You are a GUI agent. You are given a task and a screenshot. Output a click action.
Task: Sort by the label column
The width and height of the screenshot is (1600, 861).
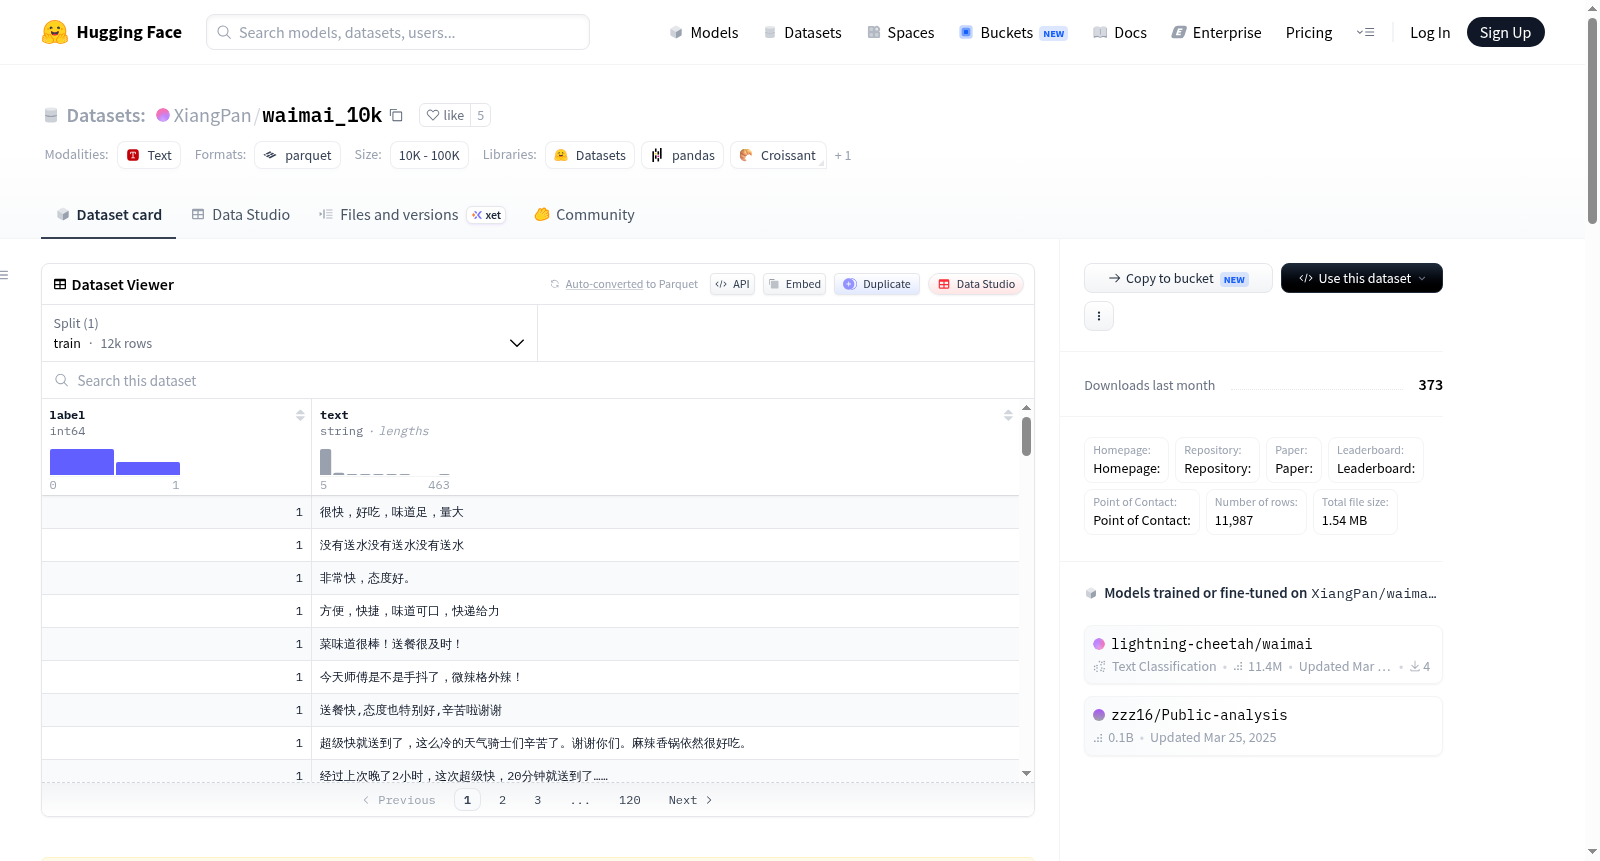[x=299, y=415]
